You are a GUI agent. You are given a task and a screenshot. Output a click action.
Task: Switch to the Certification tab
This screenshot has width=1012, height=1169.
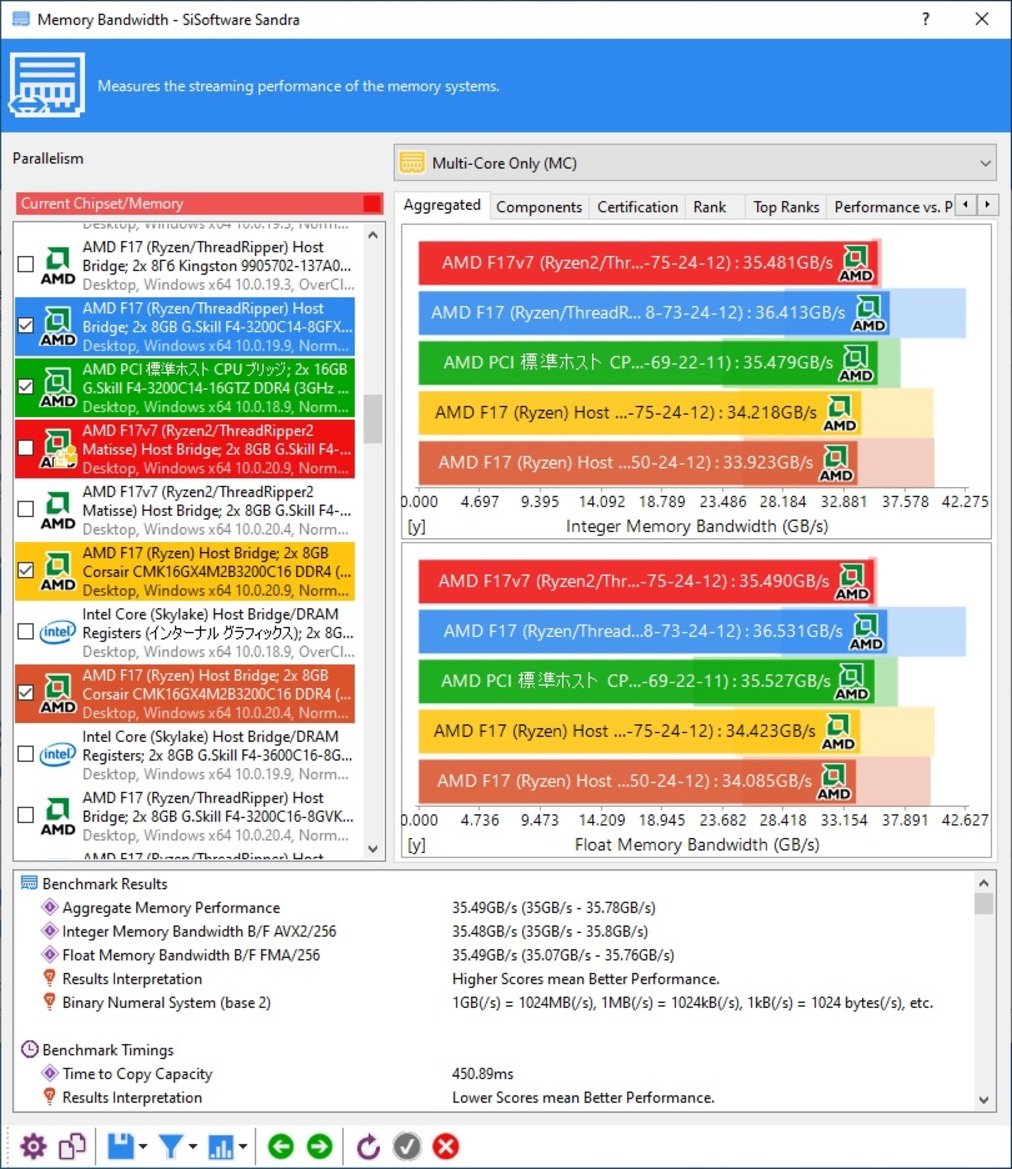click(637, 207)
